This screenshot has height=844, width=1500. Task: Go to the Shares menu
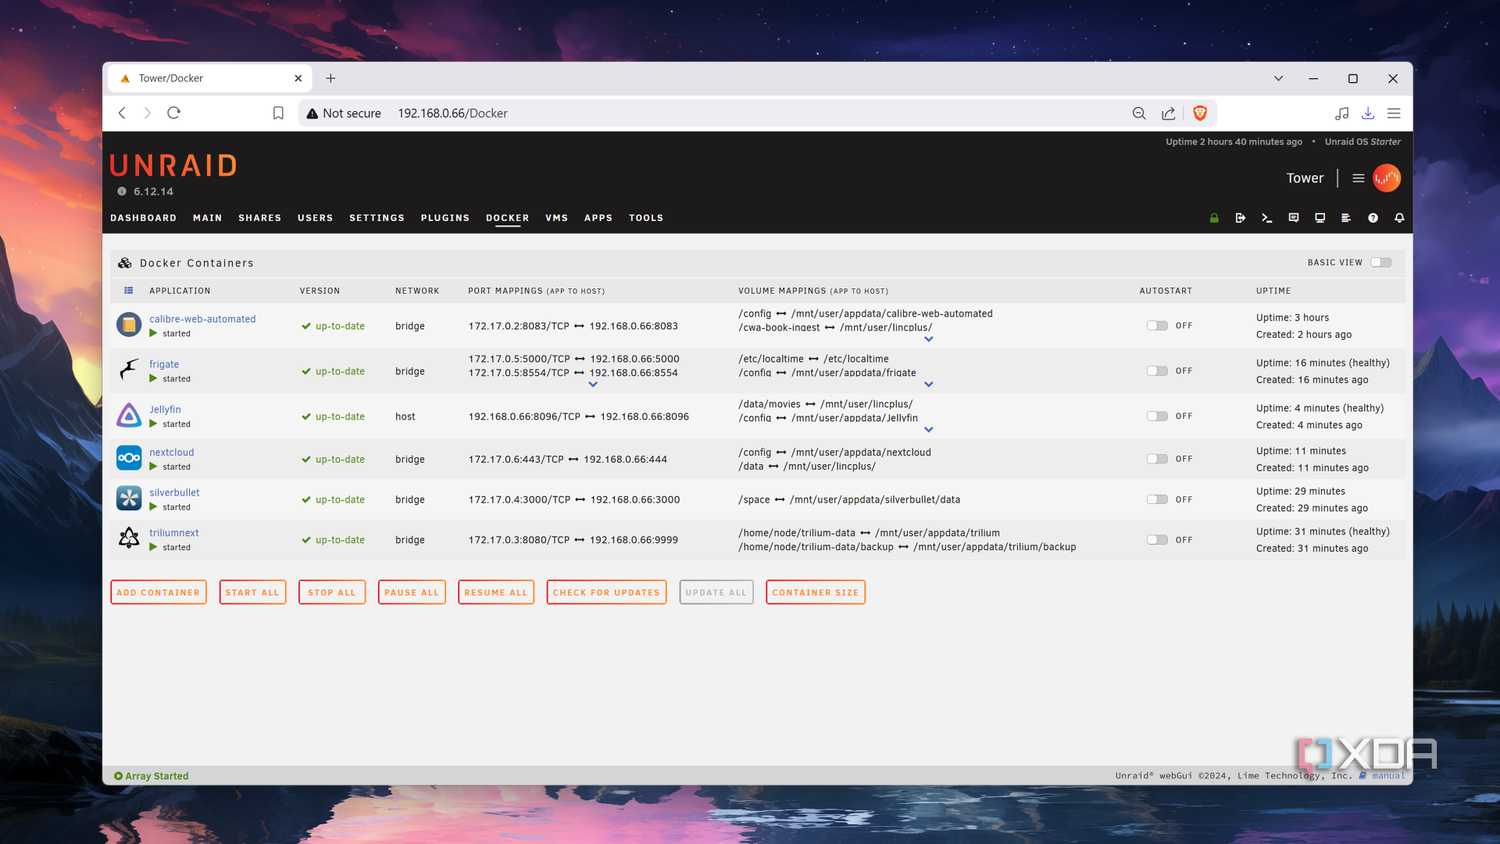click(260, 218)
